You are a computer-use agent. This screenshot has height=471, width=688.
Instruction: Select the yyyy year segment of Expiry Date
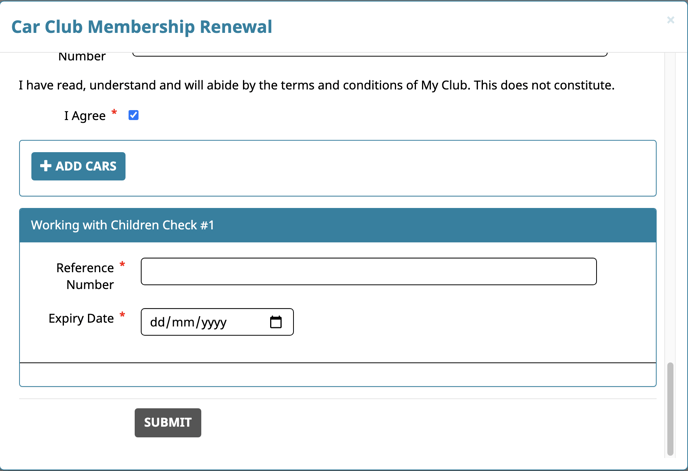pyautogui.click(x=214, y=323)
